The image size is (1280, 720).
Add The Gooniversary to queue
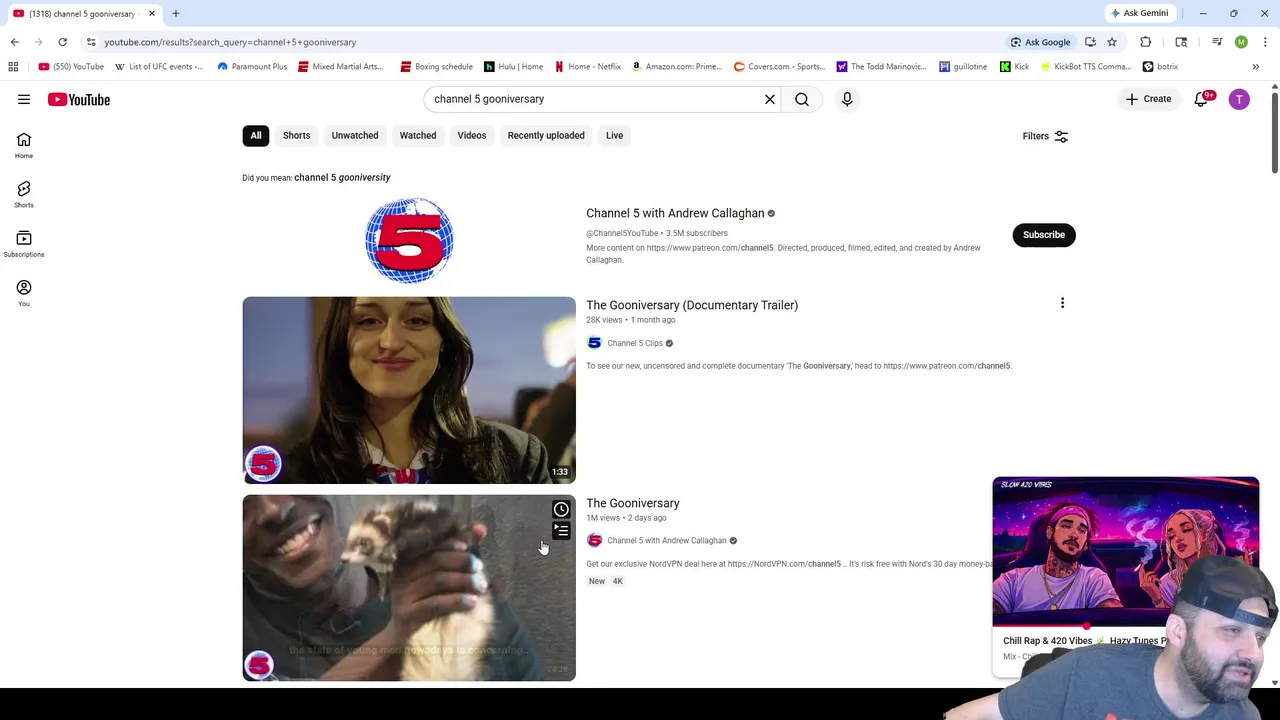pos(561,531)
